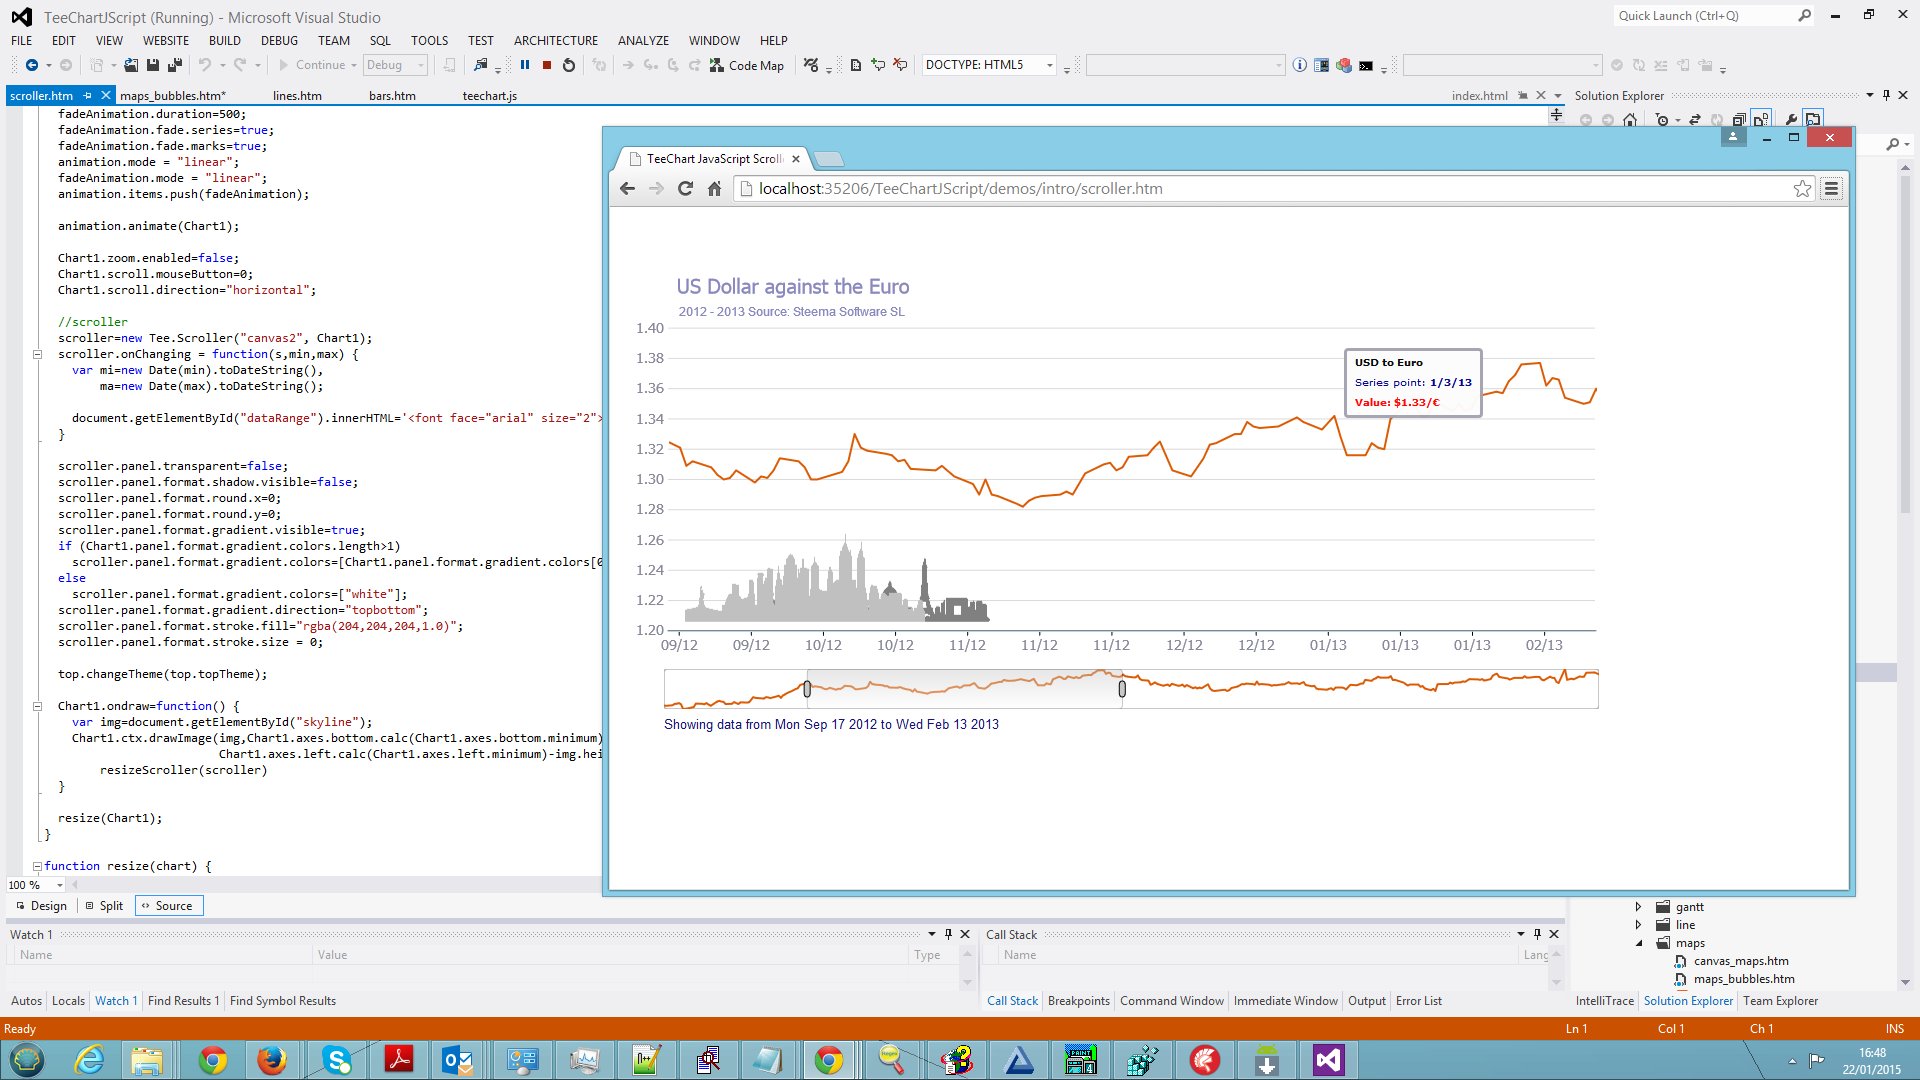This screenshot has width=1920, height=1080.
Task: Open the TOOLS menu
Action: tap(429, 41)
